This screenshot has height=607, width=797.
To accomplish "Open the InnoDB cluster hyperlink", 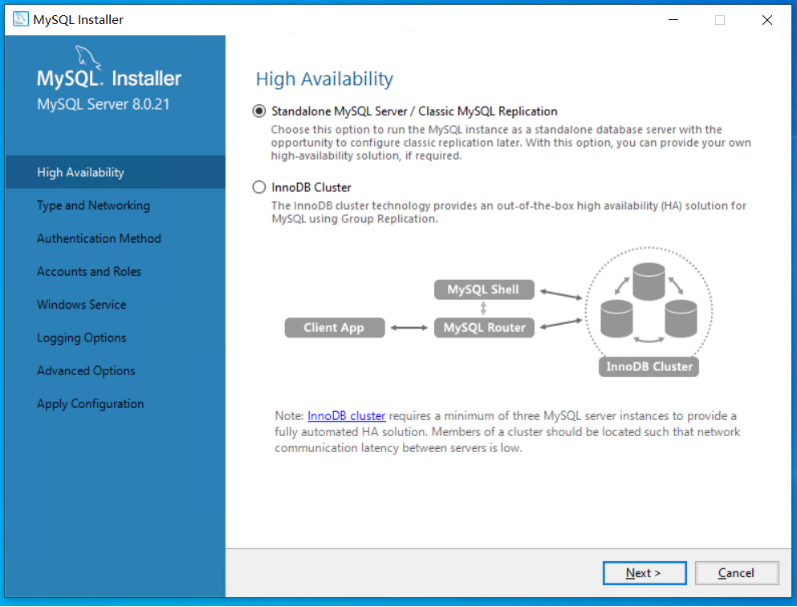I will coord(346,416).
